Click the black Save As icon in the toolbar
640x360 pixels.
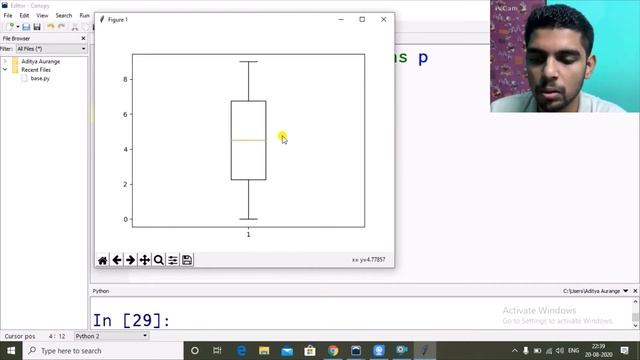click(37, 27)
